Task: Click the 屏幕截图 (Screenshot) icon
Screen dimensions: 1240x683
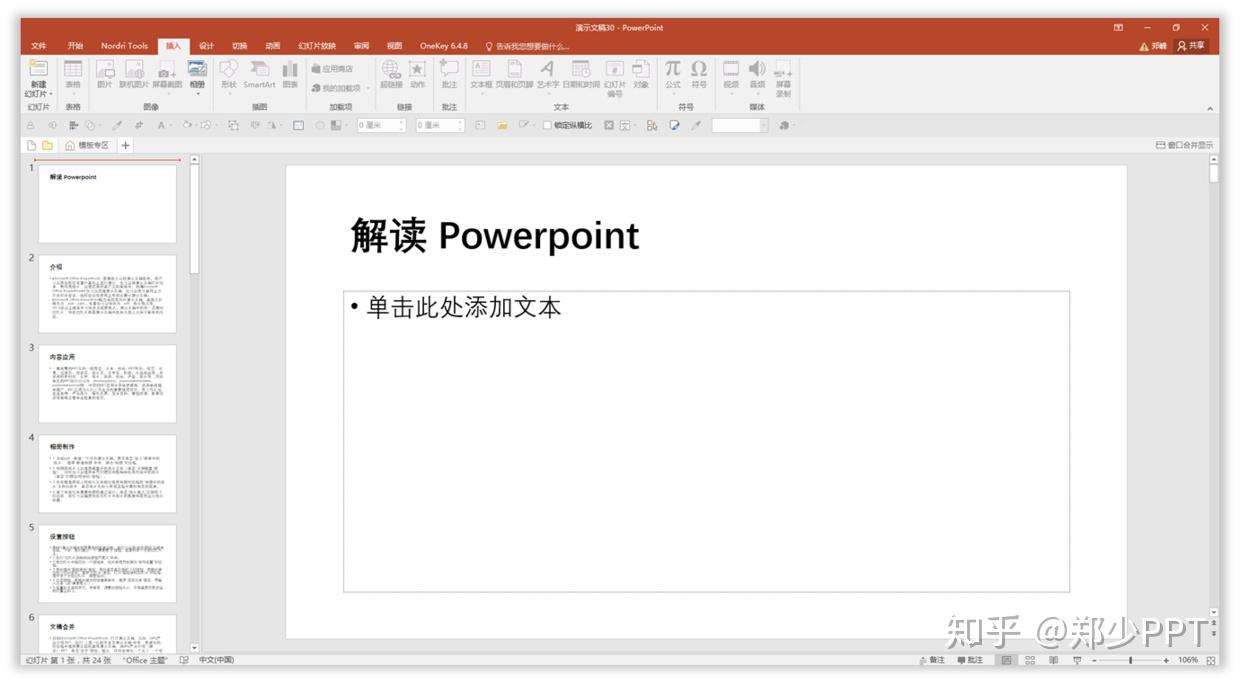Action: click(x=167, y=69)
